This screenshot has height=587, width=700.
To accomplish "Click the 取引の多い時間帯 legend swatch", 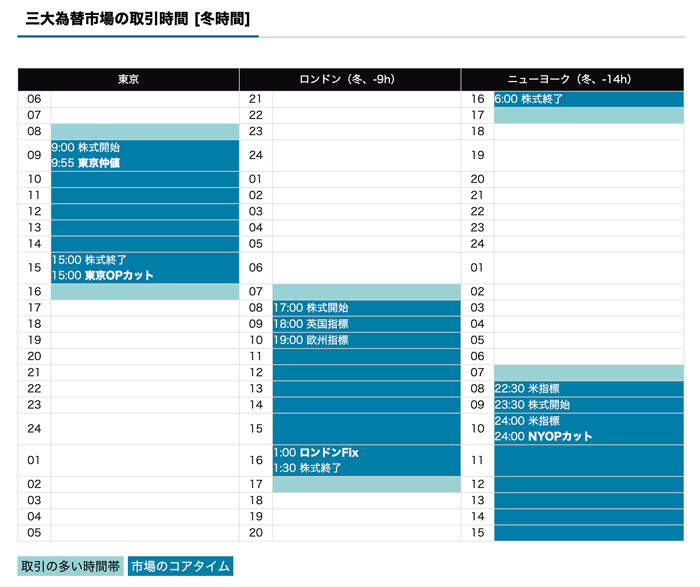I will coord(70,566).
